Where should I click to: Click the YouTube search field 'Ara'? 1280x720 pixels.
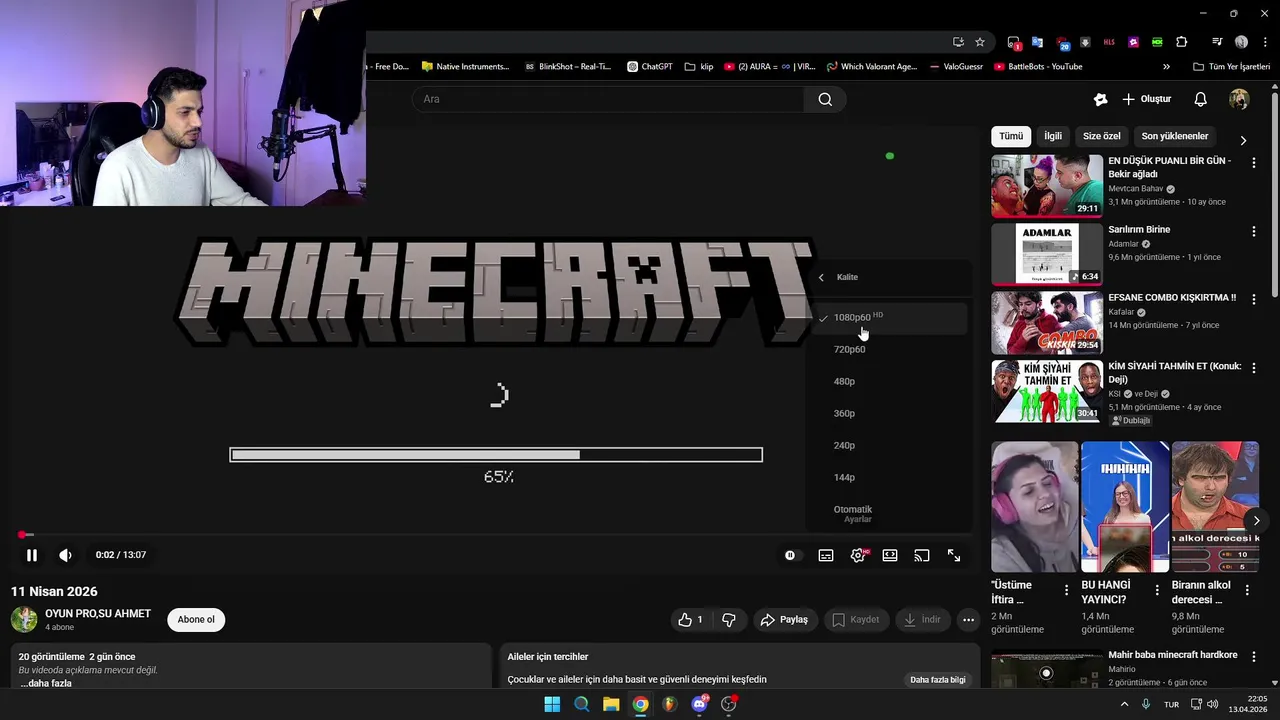pos(607,99)
